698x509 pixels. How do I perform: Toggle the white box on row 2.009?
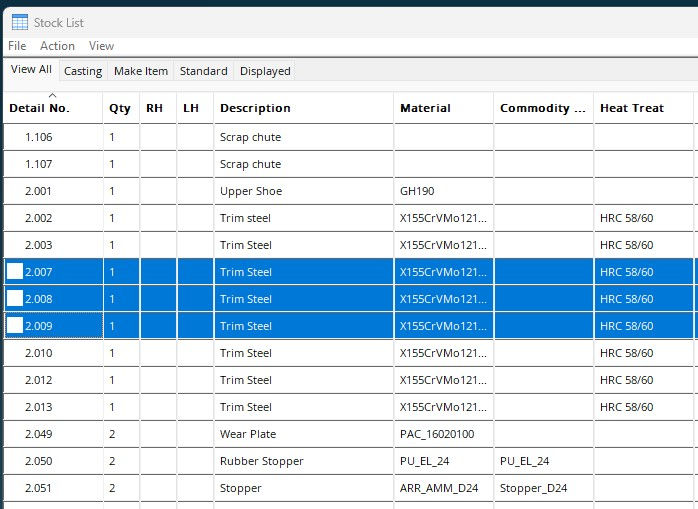tap(15, 326)
